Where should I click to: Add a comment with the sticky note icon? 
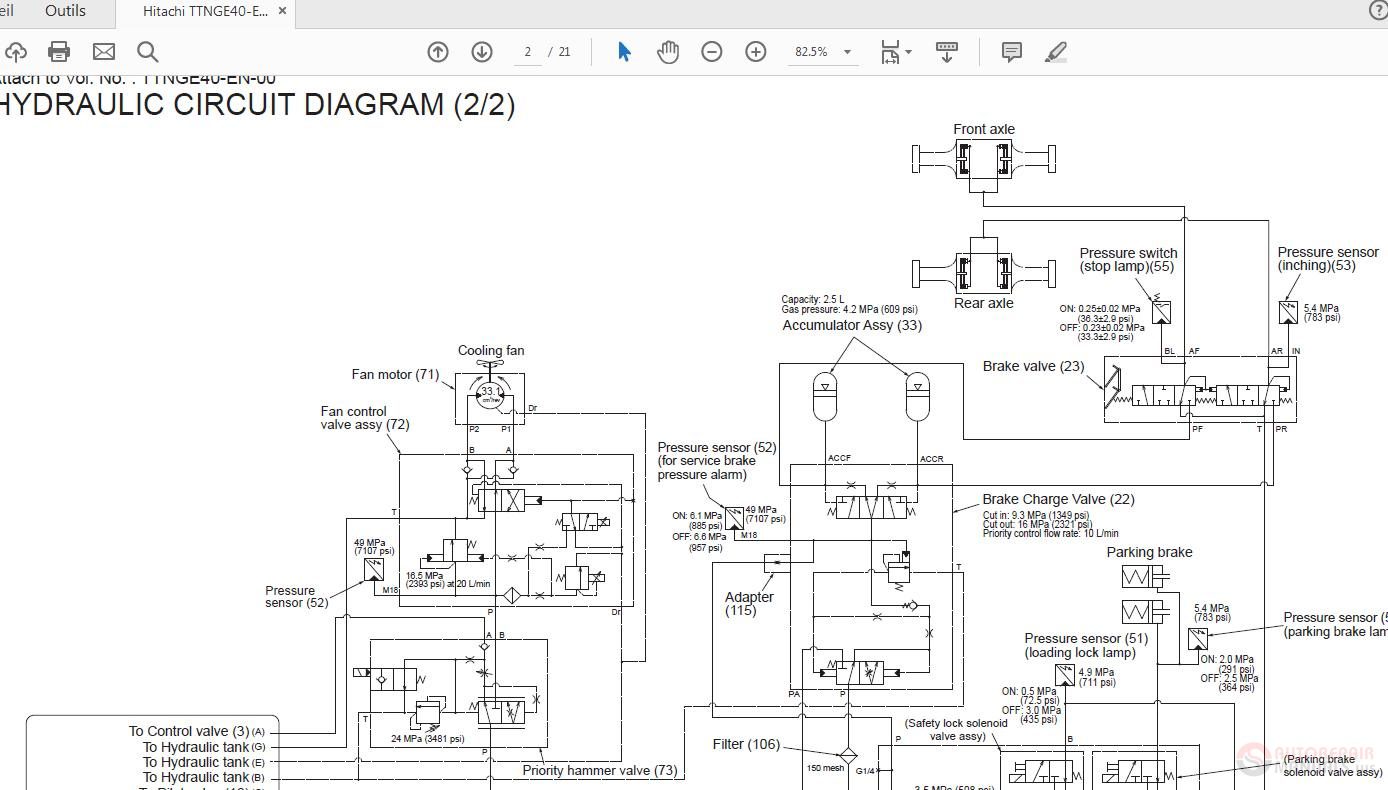(x=1012, y=52)
